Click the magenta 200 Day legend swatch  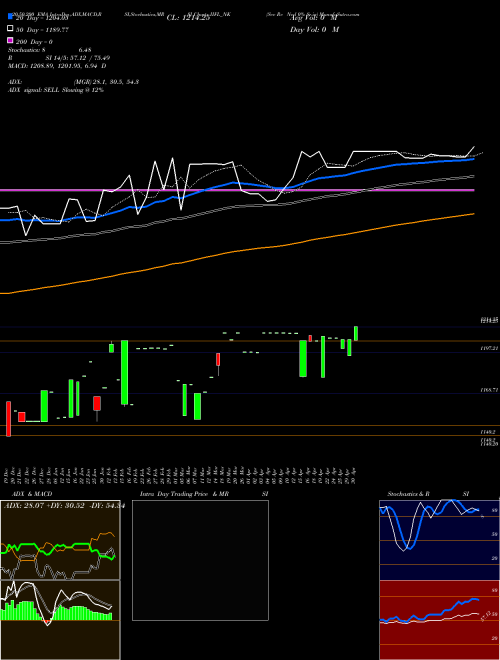click(x=10, y=41)
